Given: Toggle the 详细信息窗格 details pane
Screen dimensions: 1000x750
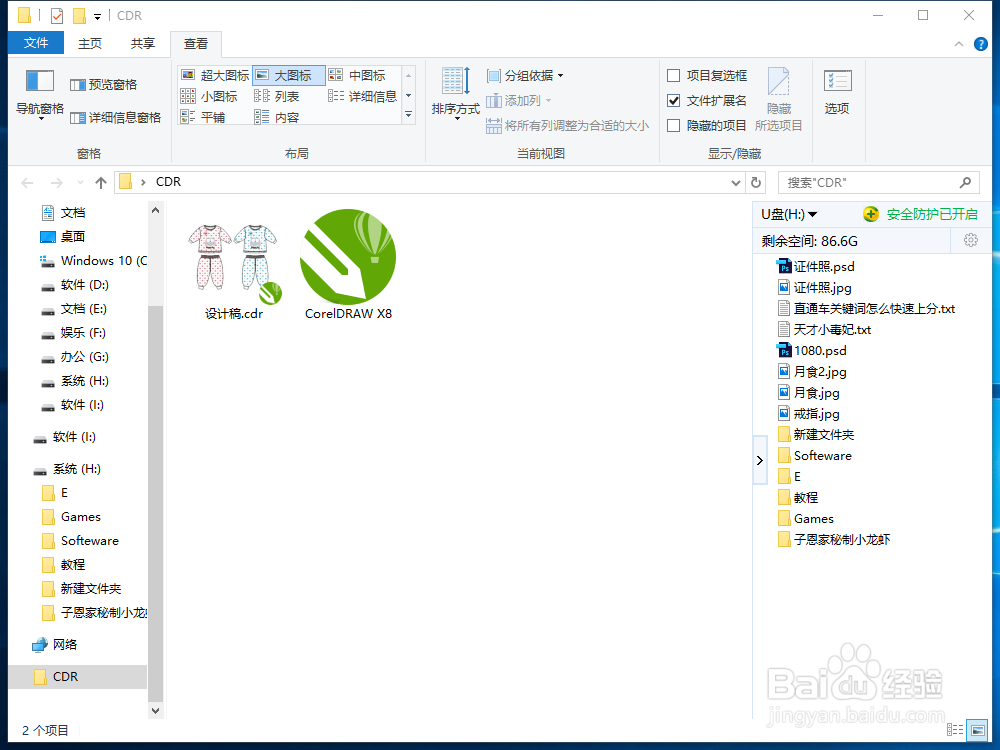Looking at the screenshot, I should (x=115, y=117).
